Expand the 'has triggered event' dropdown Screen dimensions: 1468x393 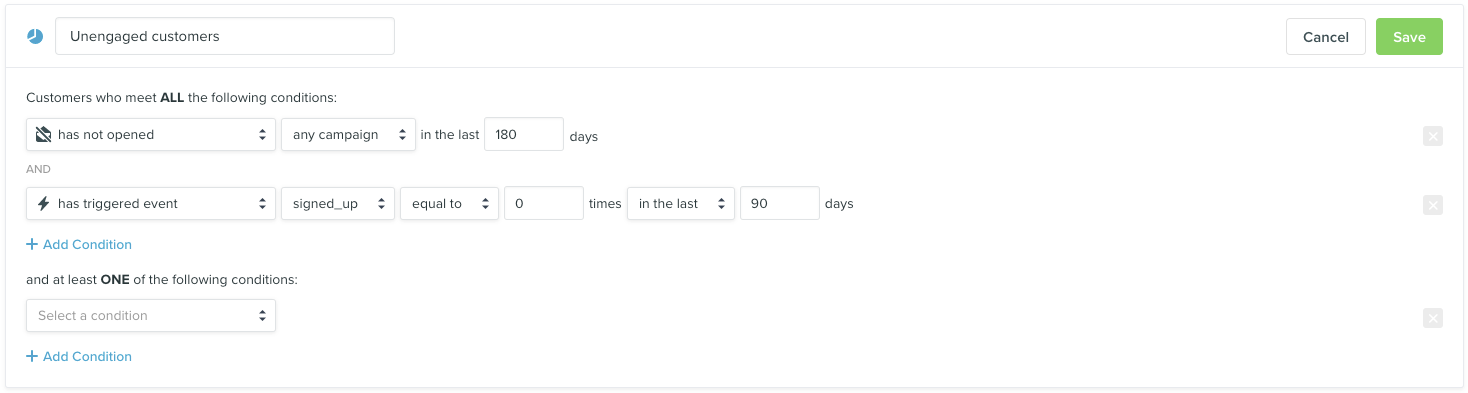pyautogui.click(x=151, y=203)
